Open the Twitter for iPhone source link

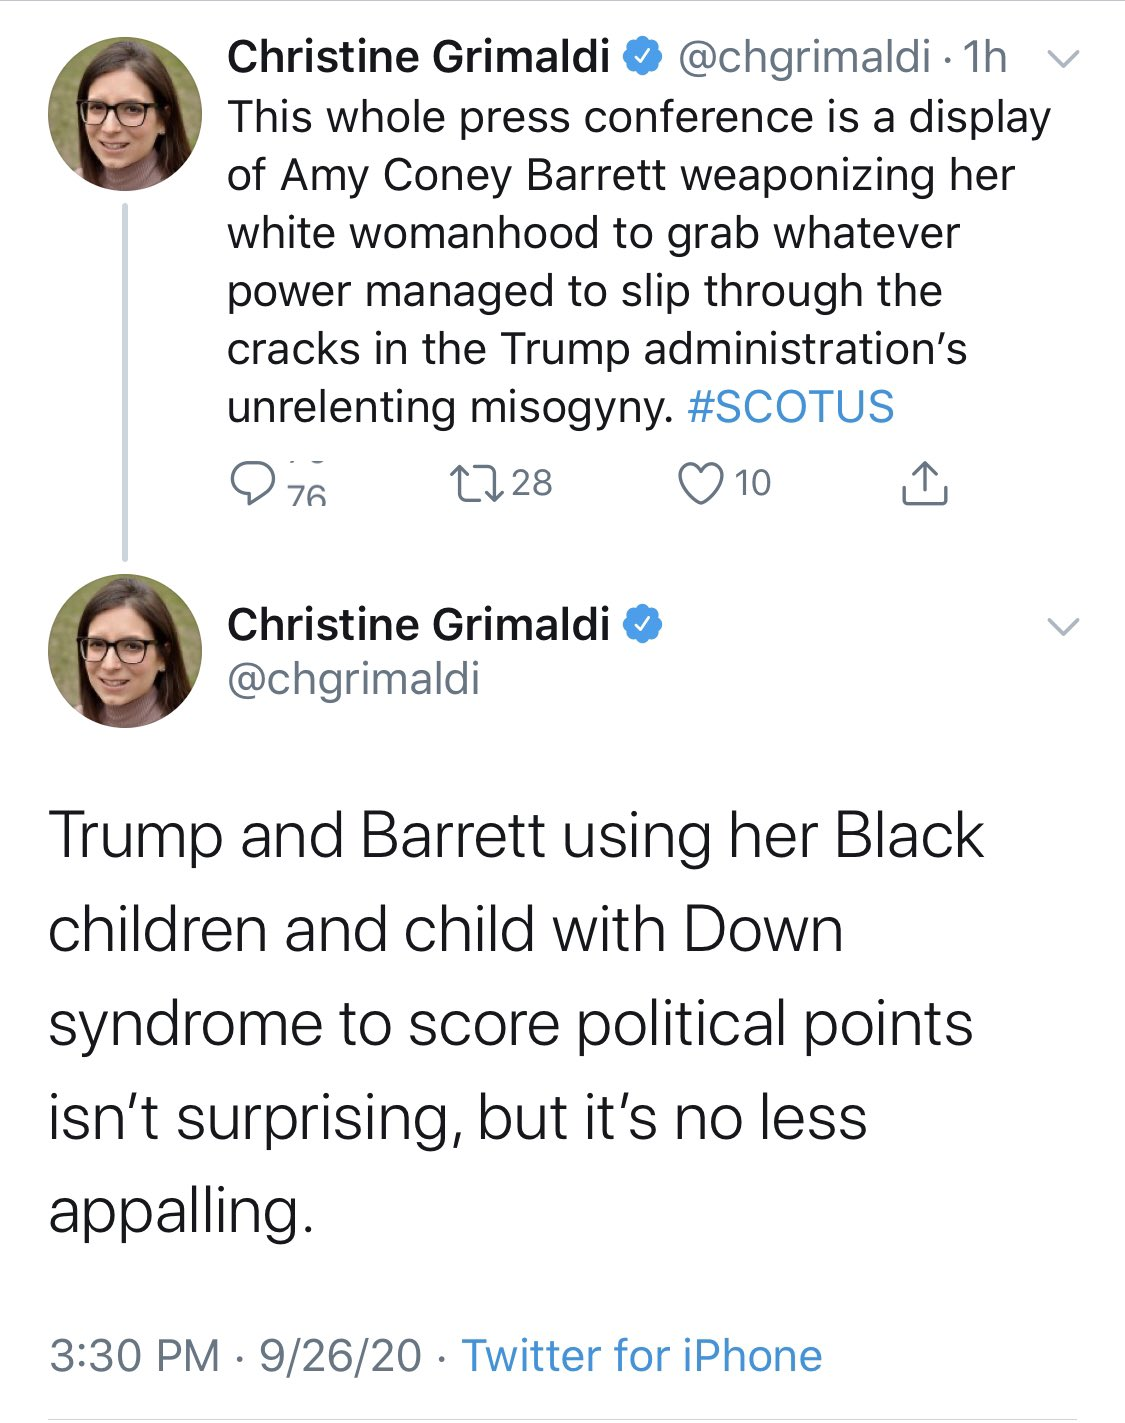(642, 1356)
